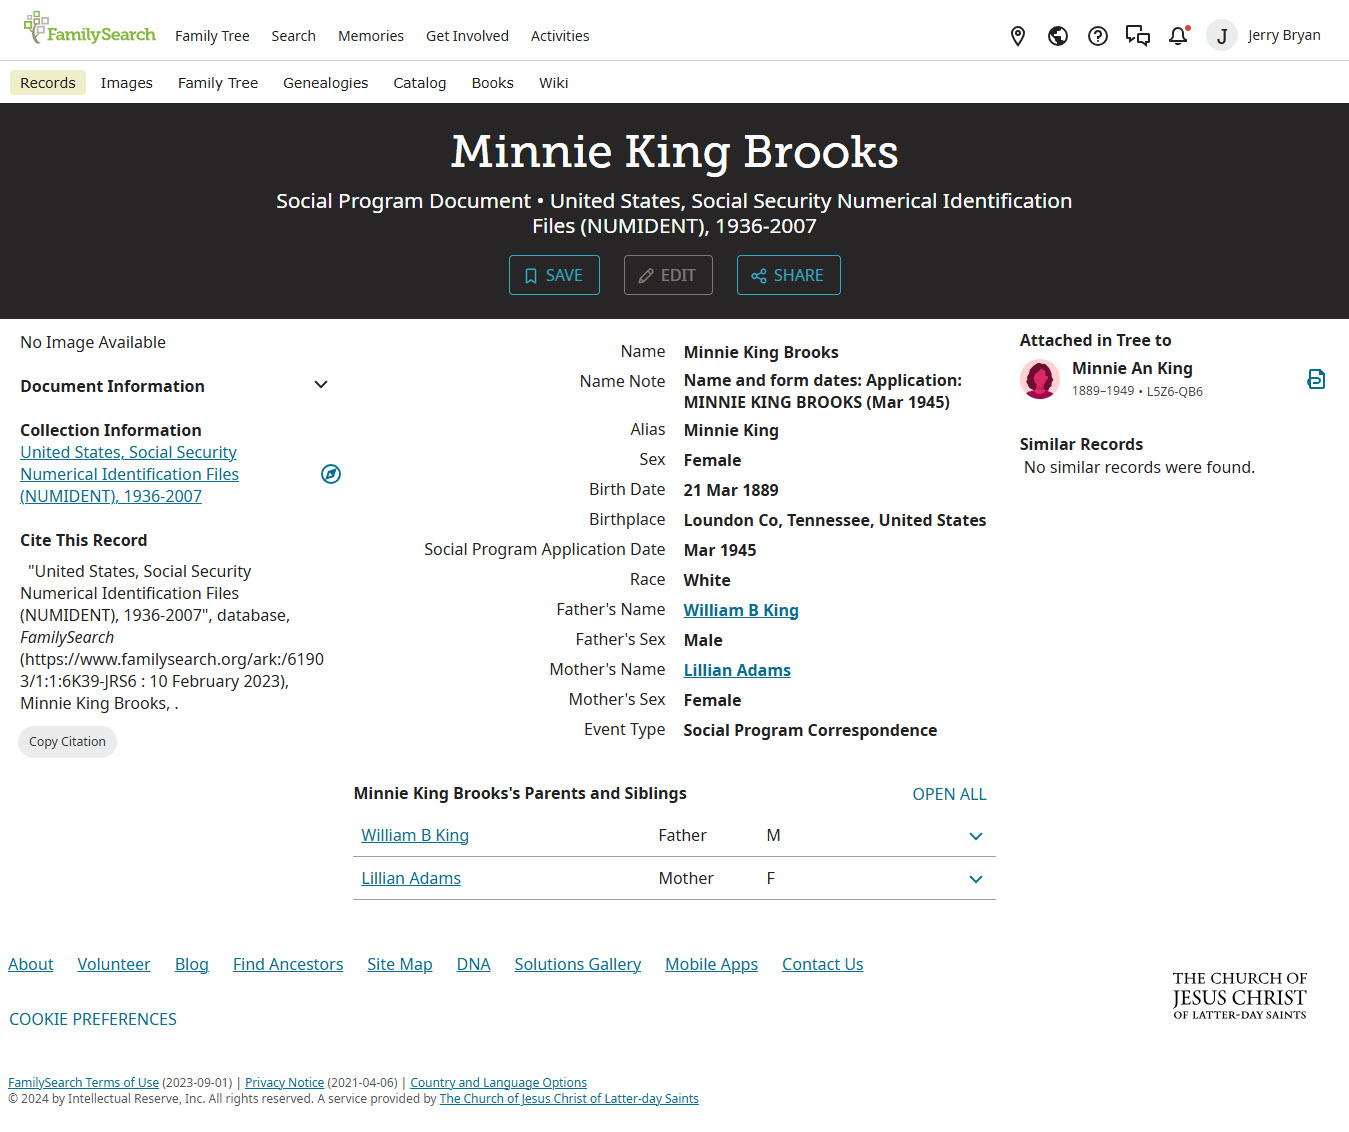Image resolution: width=1349 pixels, height=1132 pixels.
Task: Expand William B King father row
Action: click(976, 836)
